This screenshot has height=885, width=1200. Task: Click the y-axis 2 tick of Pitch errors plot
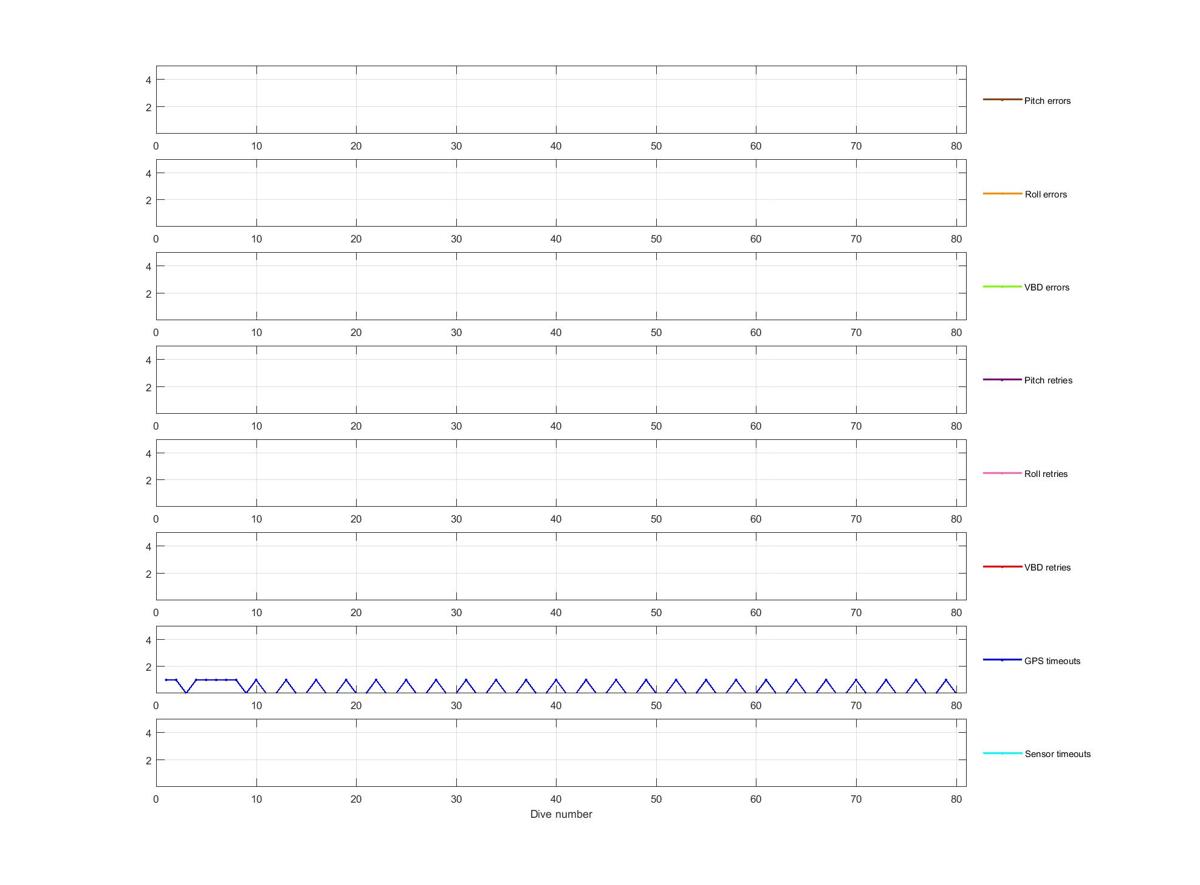coord(148,107)
